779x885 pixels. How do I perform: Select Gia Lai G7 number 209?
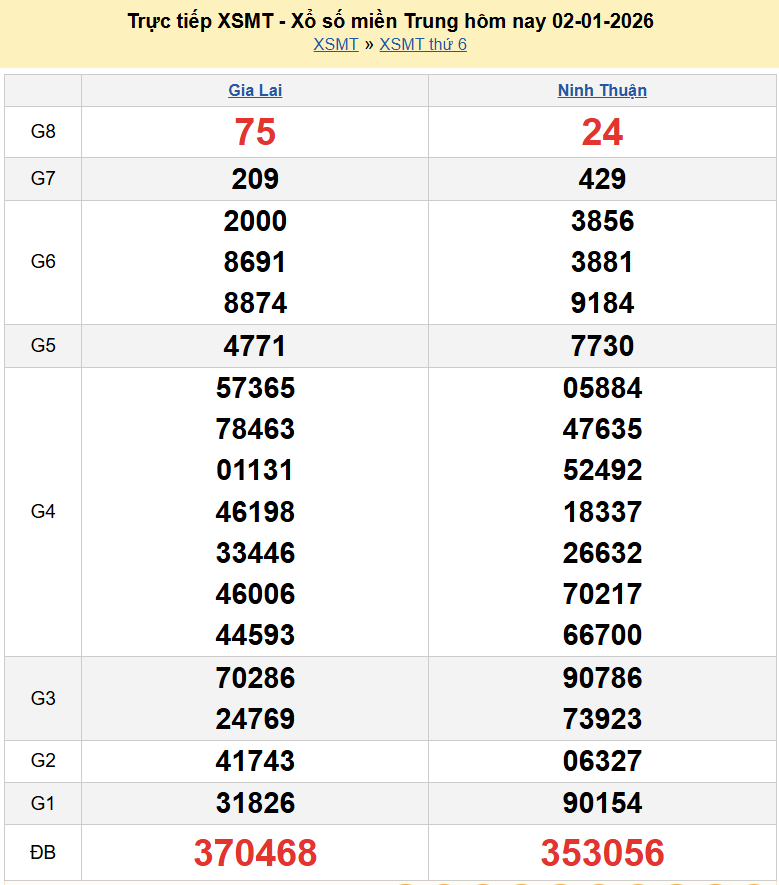click(x=255, y=179)
